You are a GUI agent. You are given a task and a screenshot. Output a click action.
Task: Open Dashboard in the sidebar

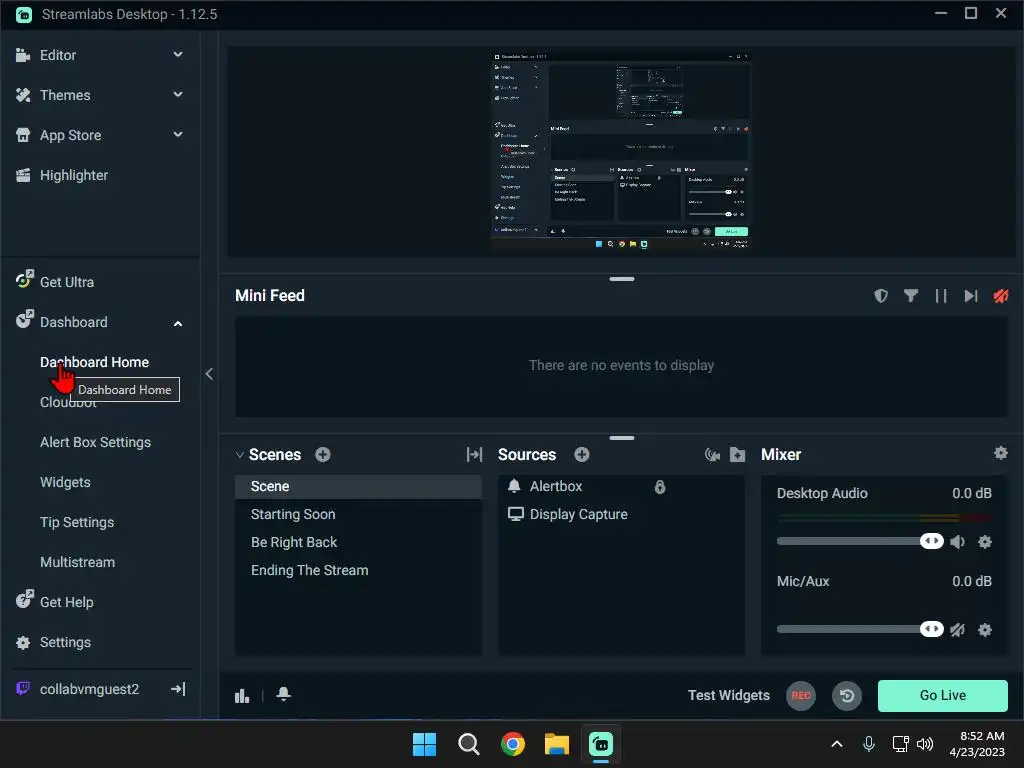point(73,322)
